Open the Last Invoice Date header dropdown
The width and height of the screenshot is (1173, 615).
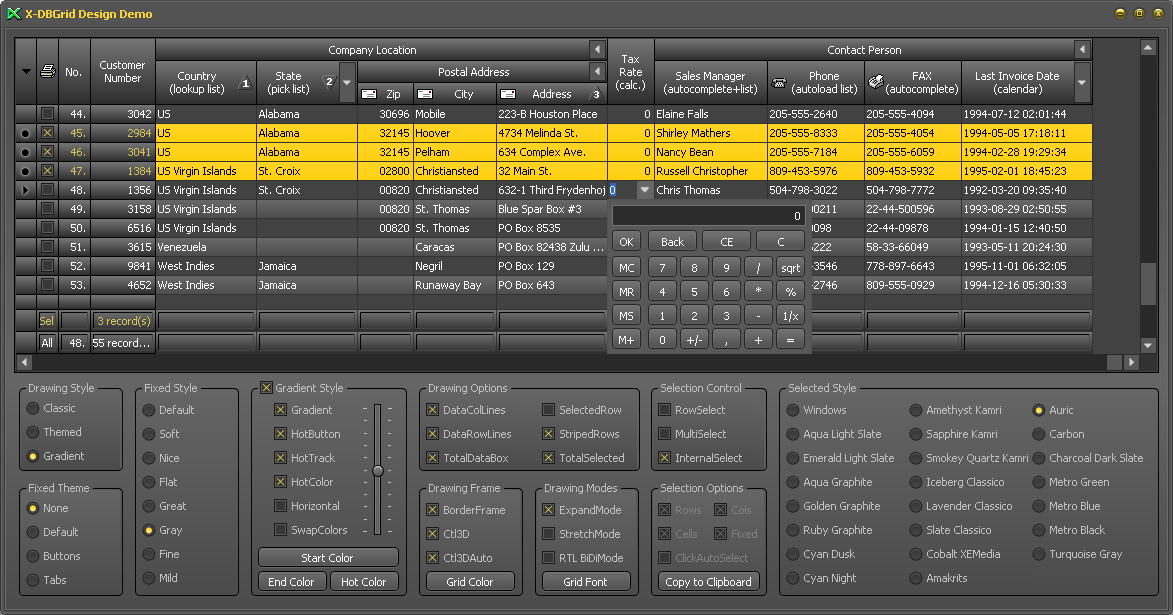pos(1082,81)
